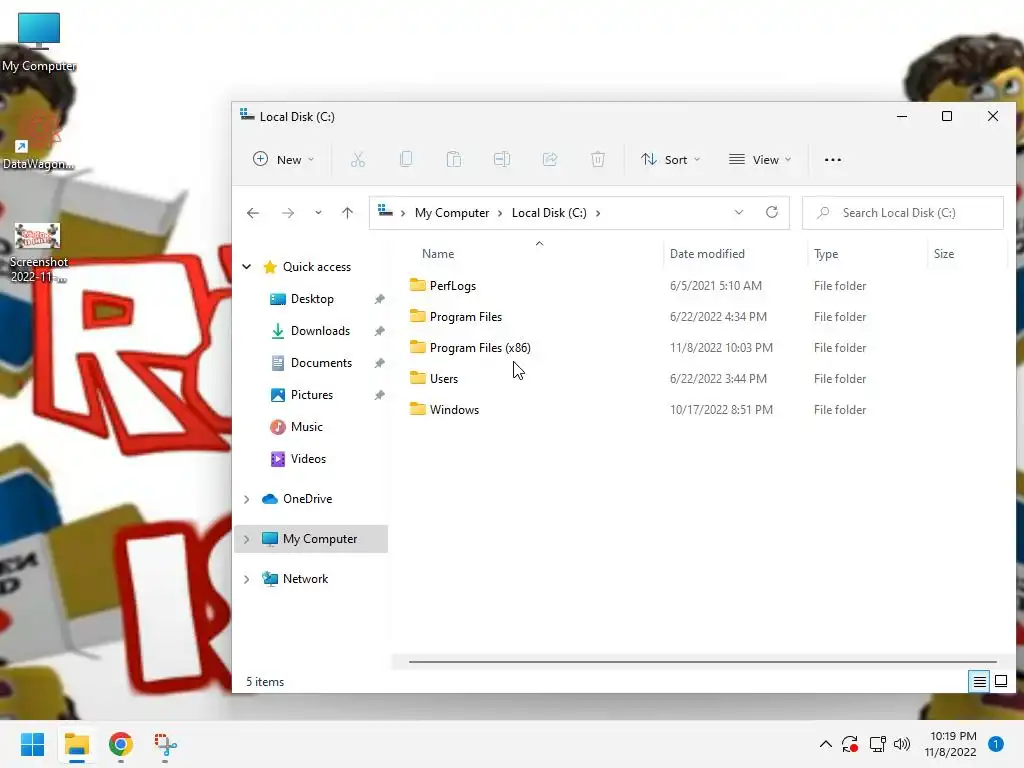This screenshot has width=1024, height=768.
Task: Sort by the Name column header
Action: coord(438,254)
